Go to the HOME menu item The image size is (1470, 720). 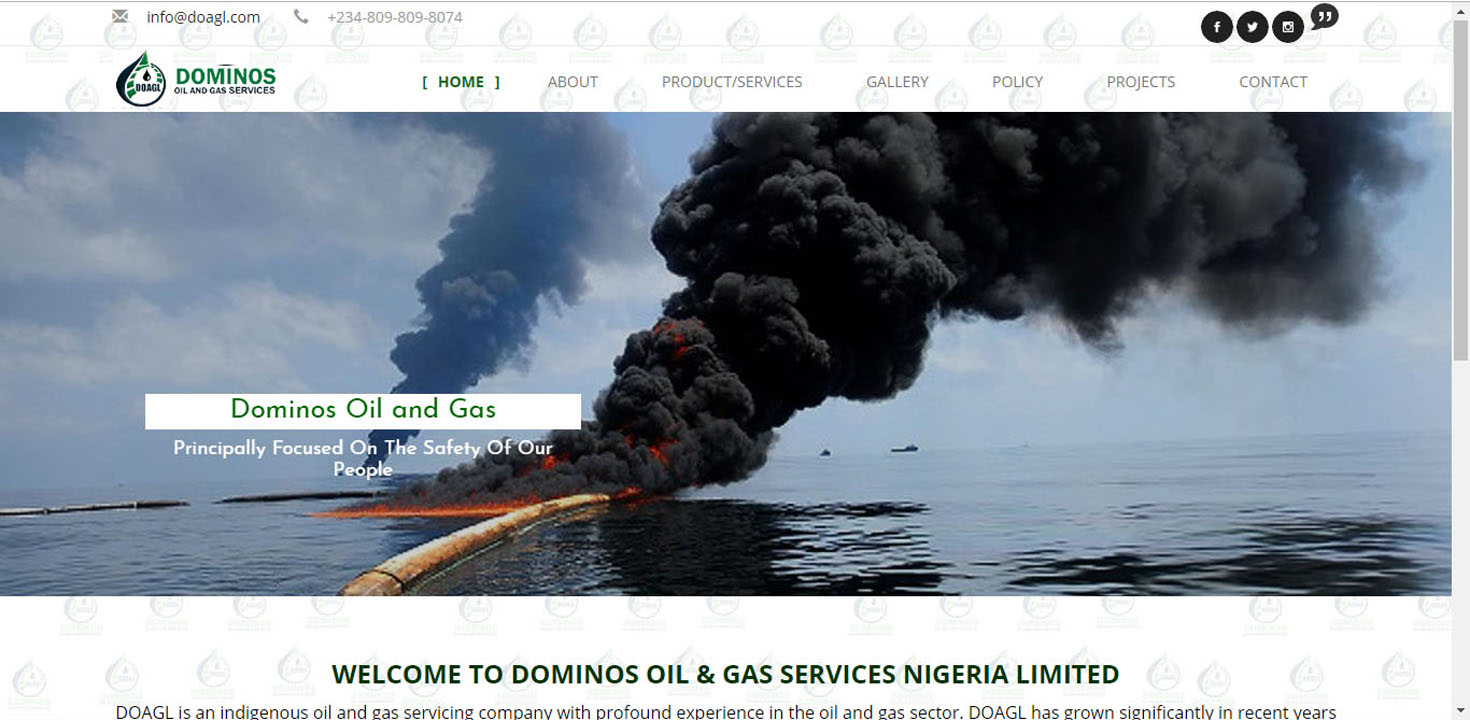pyautogui.click(x=461, y=82)
